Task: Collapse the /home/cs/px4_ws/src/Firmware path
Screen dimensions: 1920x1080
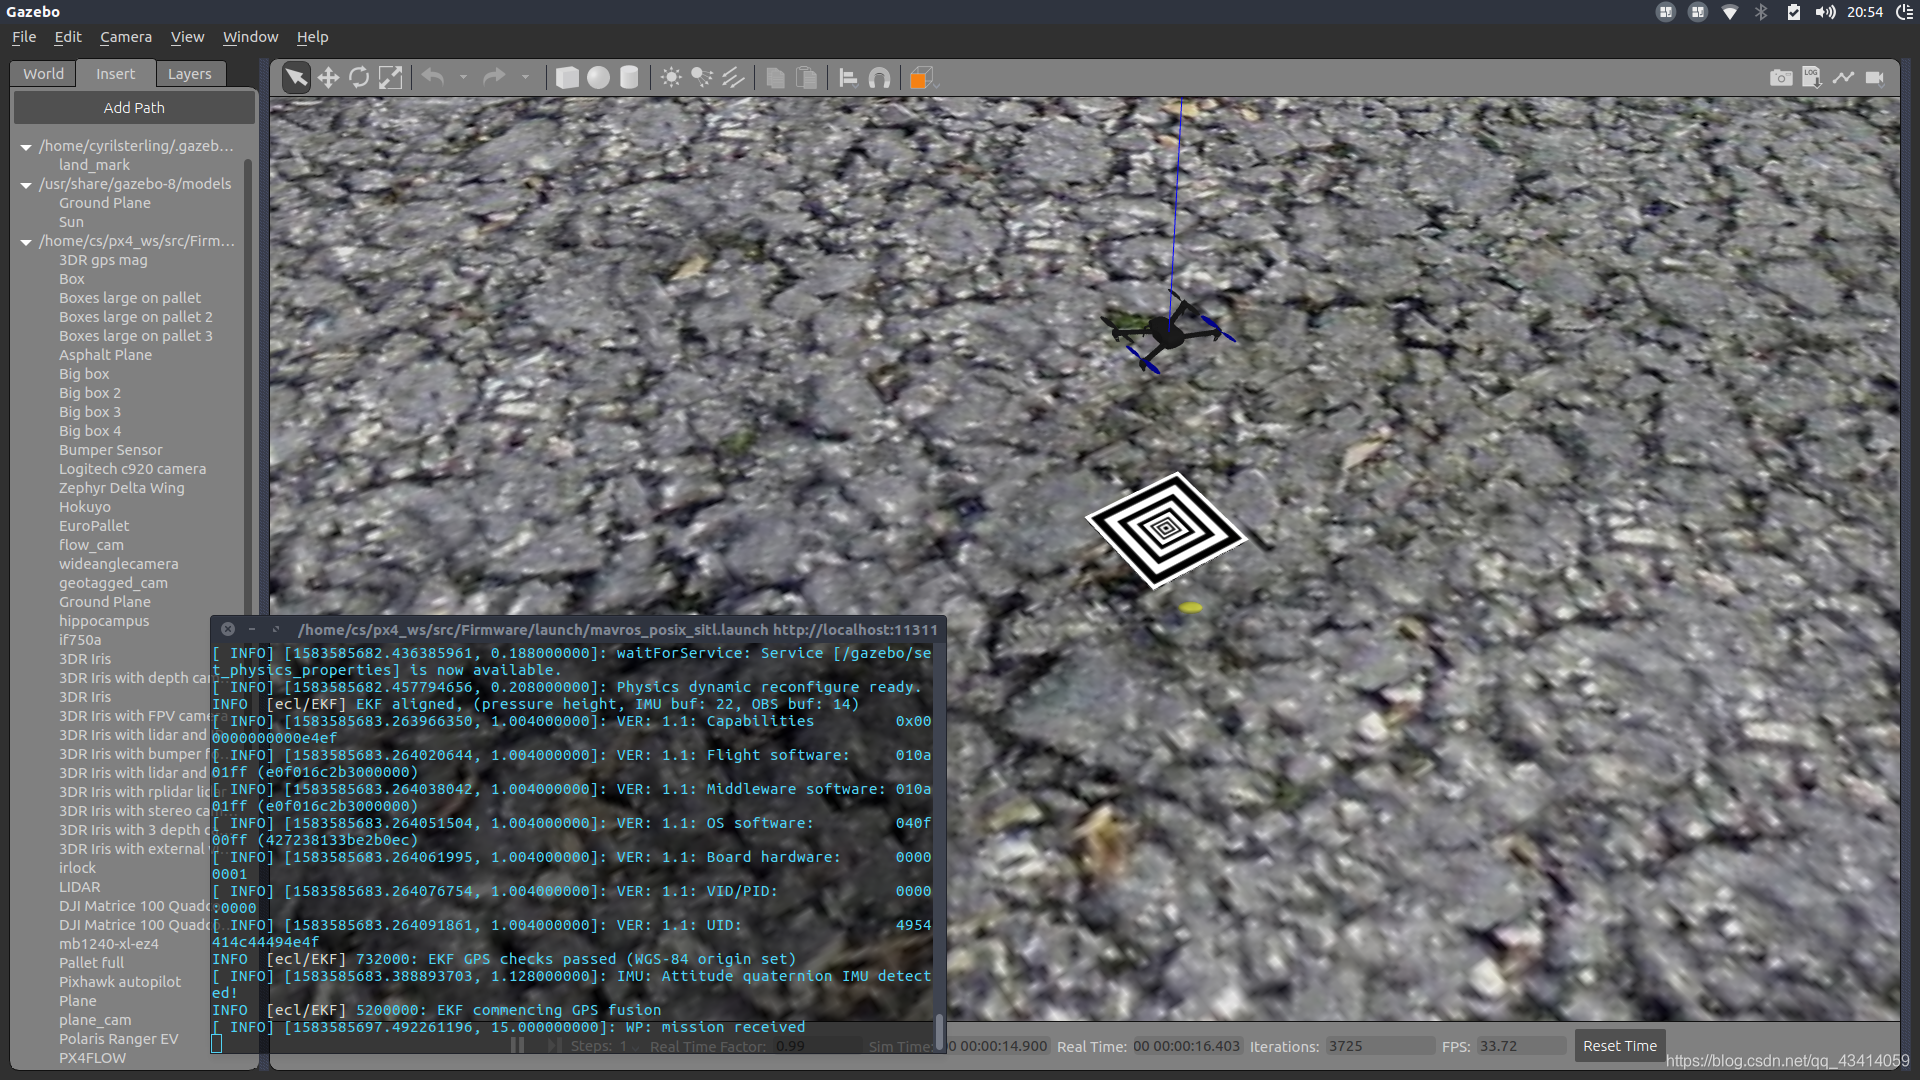Action: pos(26,242)
